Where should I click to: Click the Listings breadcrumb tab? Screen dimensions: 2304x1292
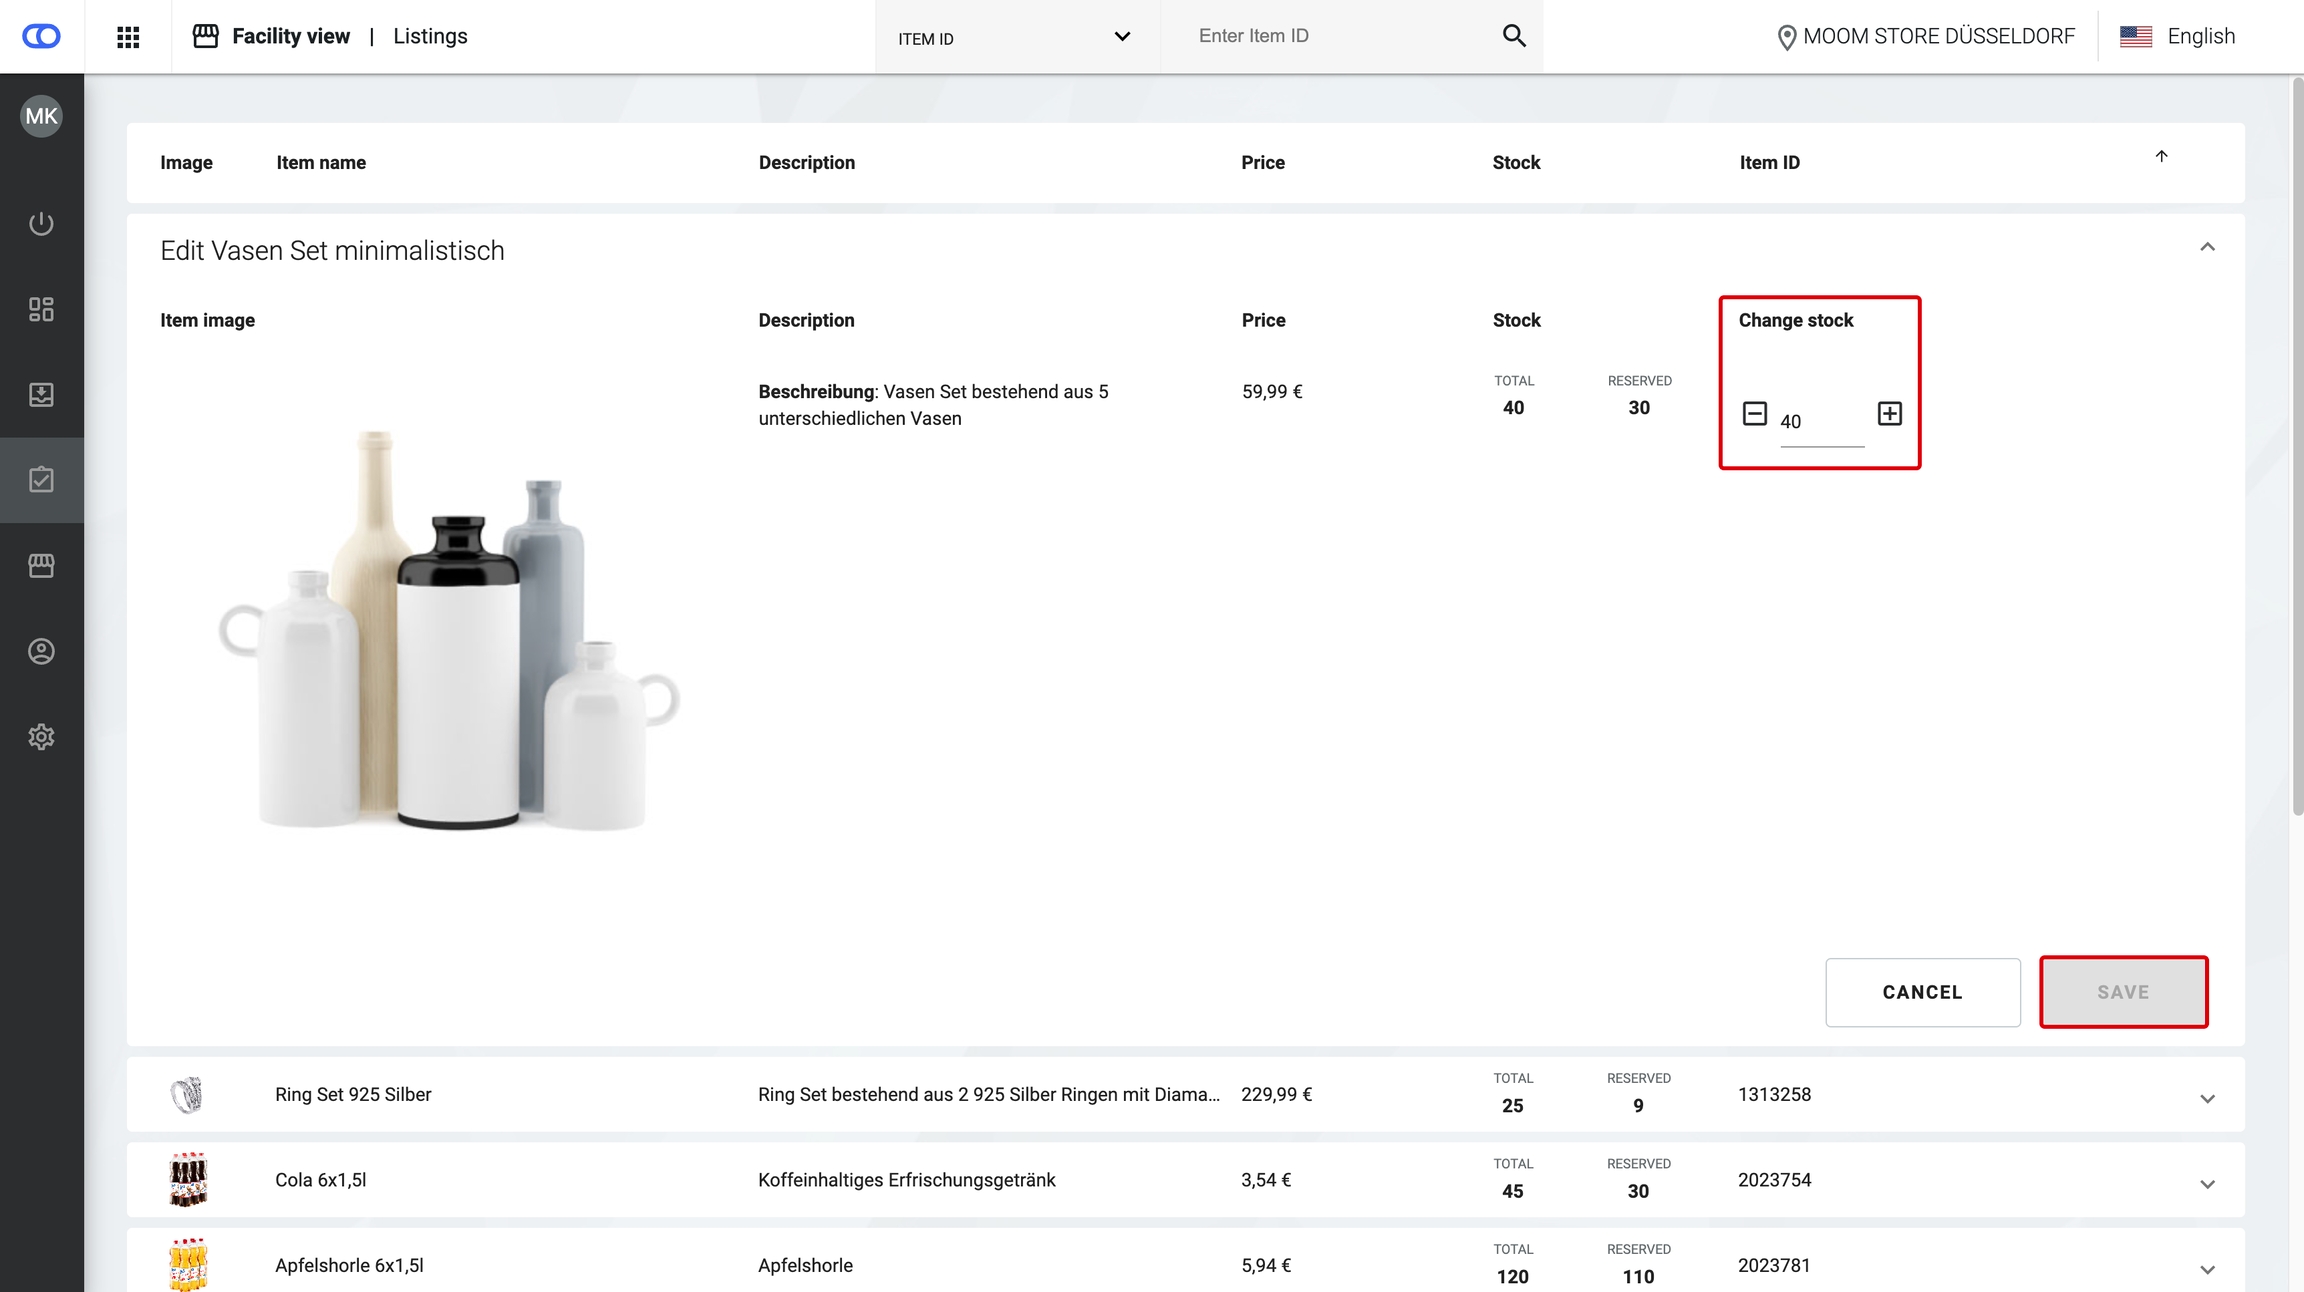430,36
